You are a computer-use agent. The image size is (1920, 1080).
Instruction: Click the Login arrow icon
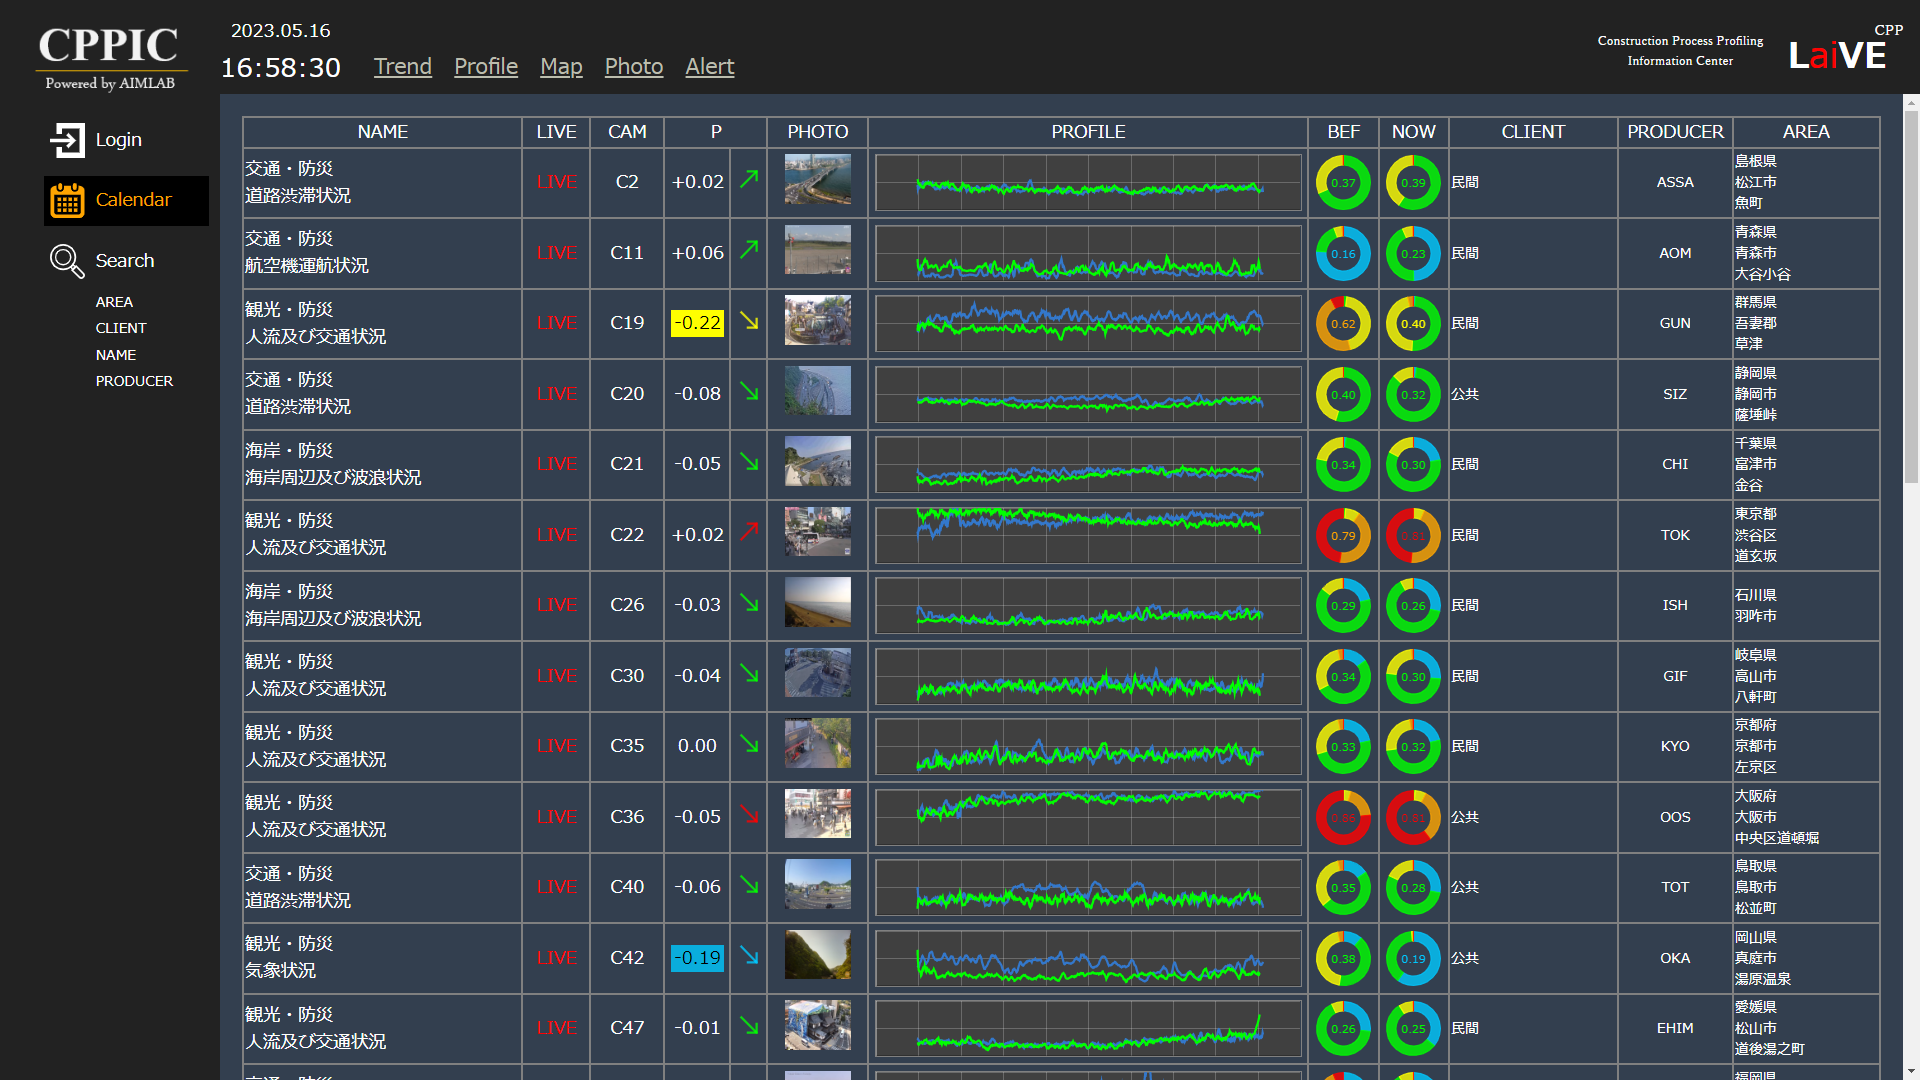point(67,140)
